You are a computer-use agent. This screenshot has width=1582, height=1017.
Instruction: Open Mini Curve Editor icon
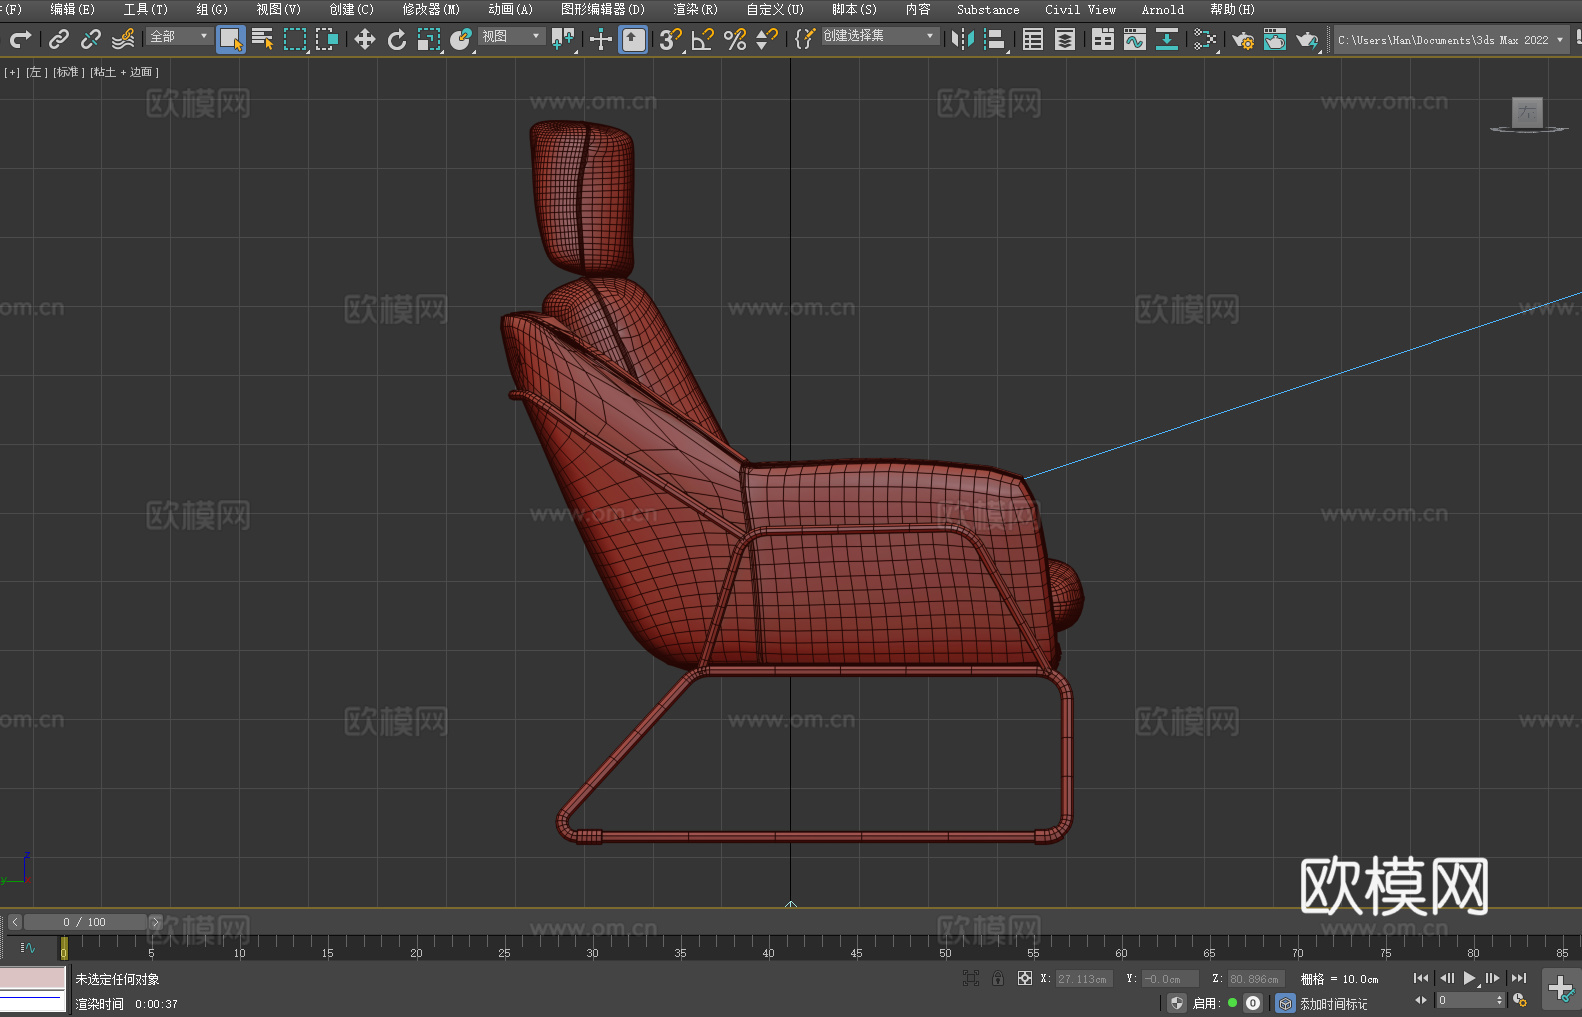[x=27, y=947]
